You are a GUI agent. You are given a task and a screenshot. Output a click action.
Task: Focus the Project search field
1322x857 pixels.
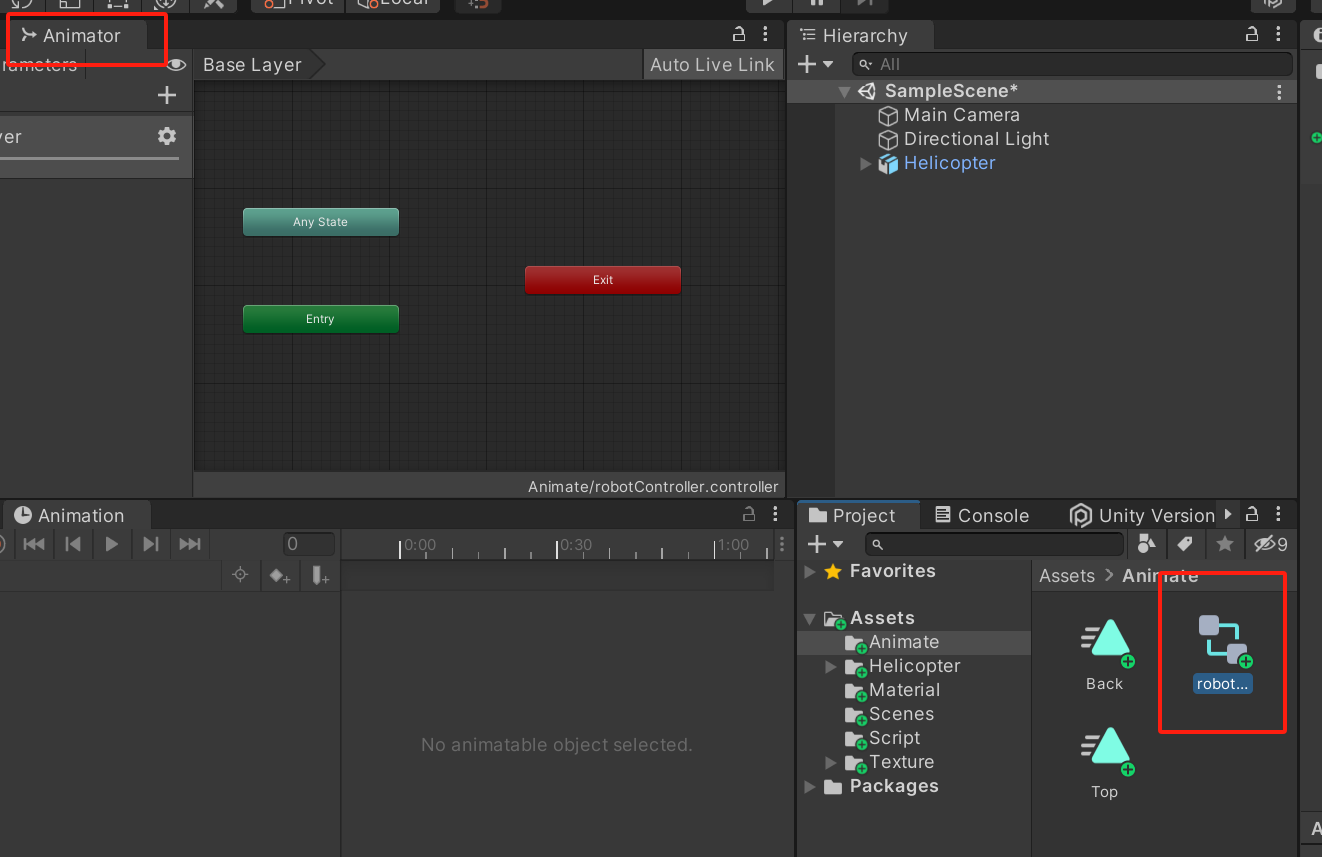pos(995,544)
